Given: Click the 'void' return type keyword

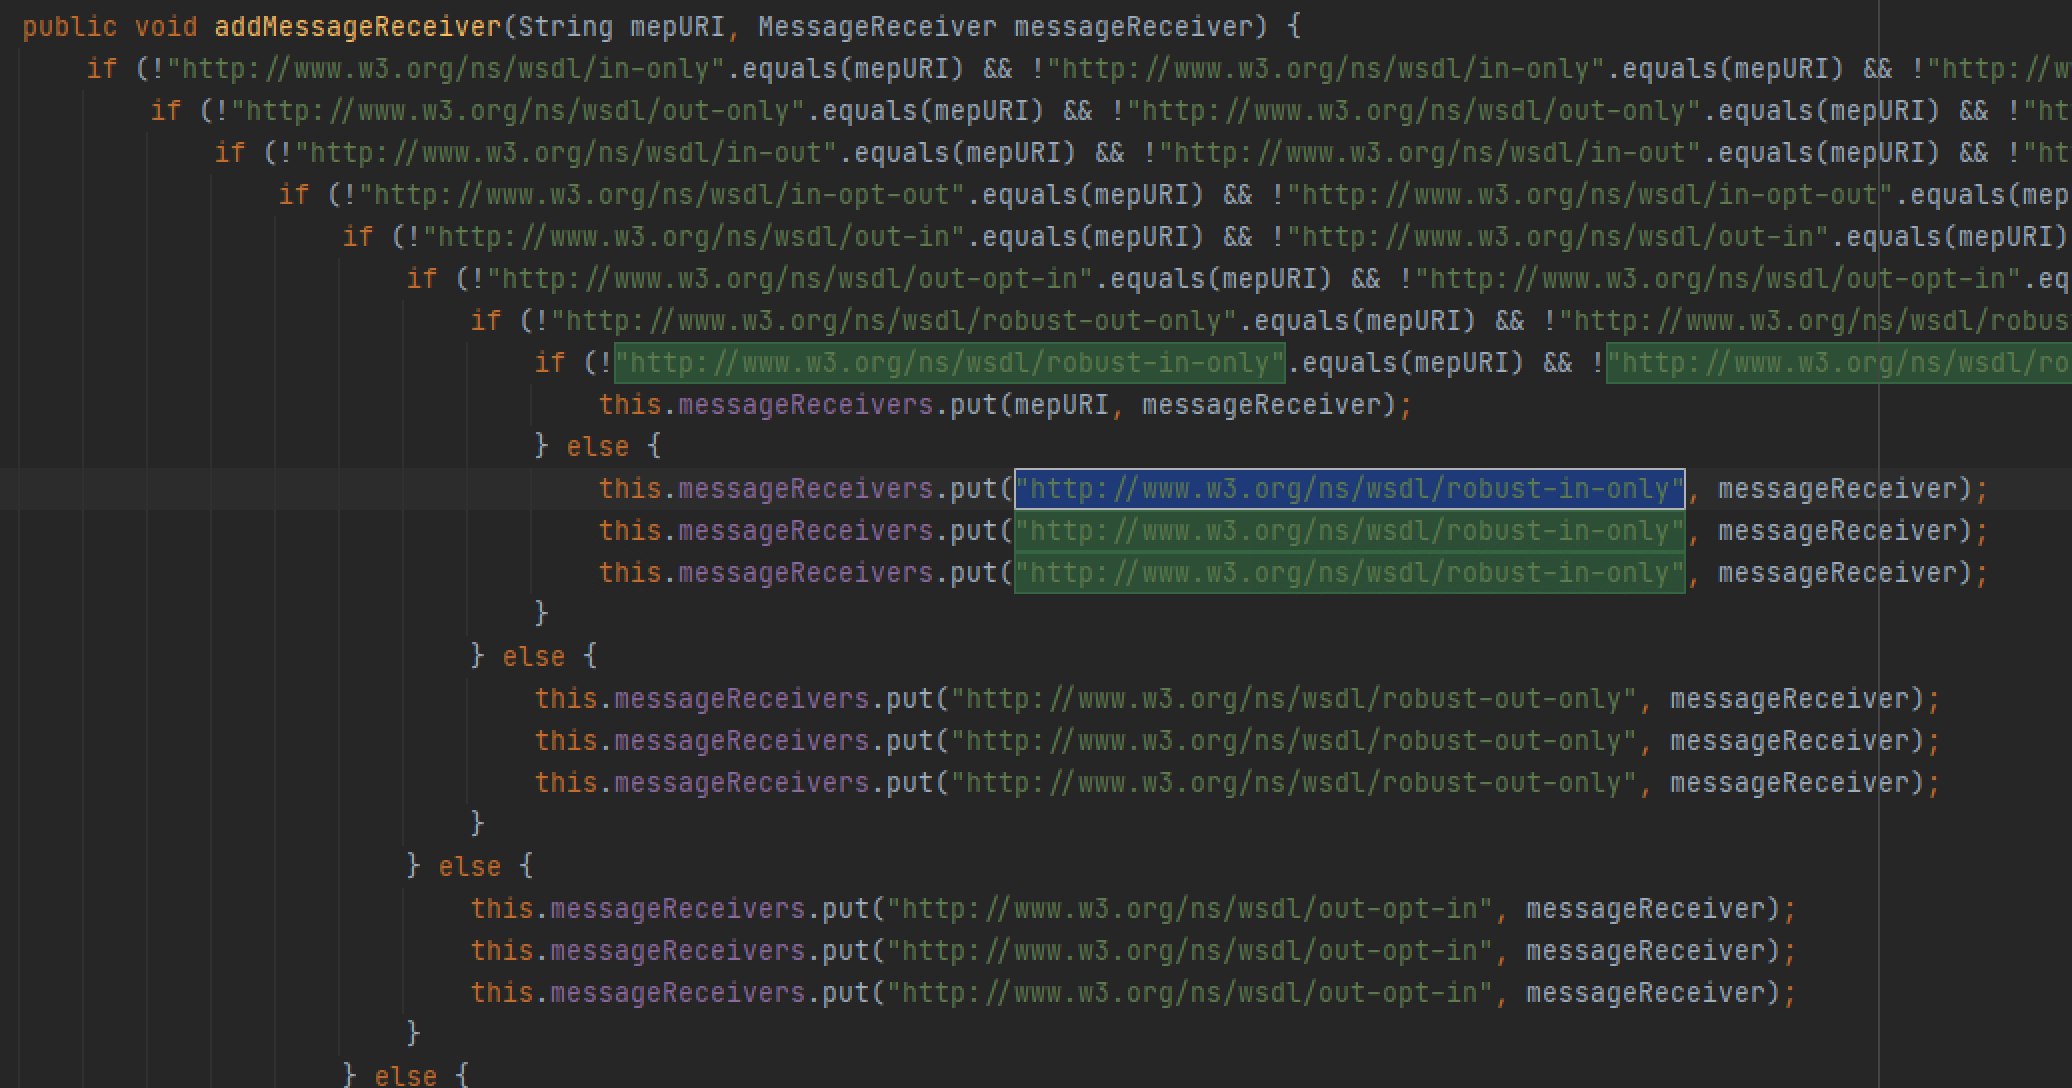Looking at the screenshot, I should tap(166, 26).
